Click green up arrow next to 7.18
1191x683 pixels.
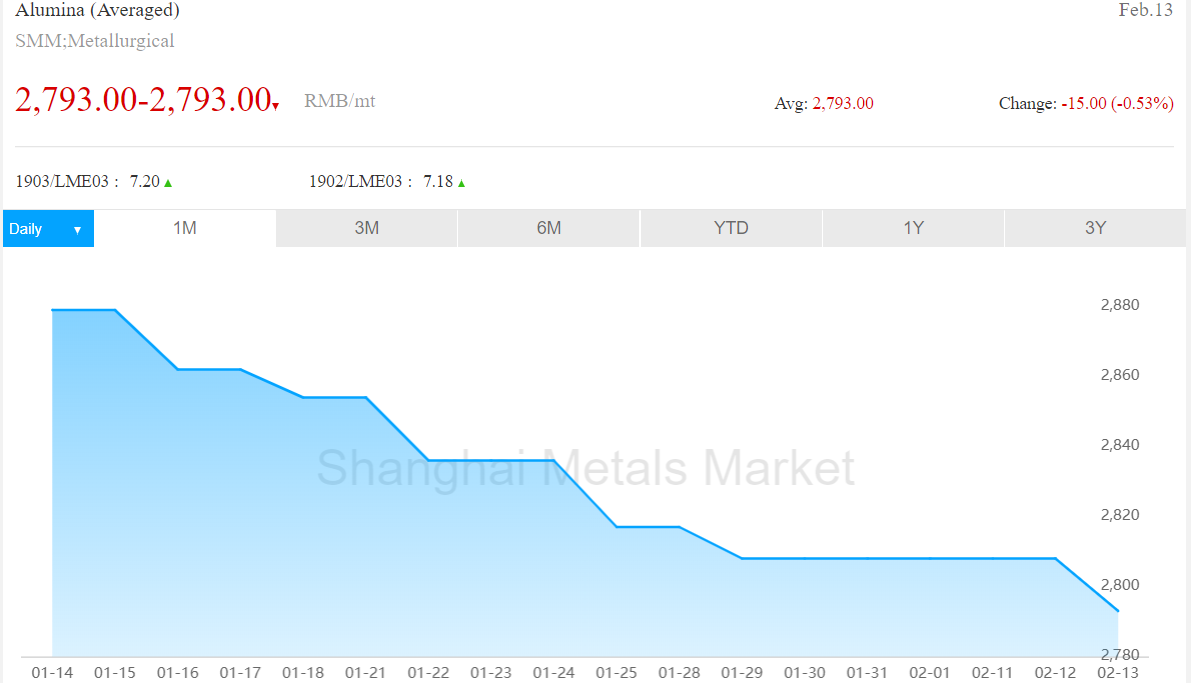[x=461, y=183]
